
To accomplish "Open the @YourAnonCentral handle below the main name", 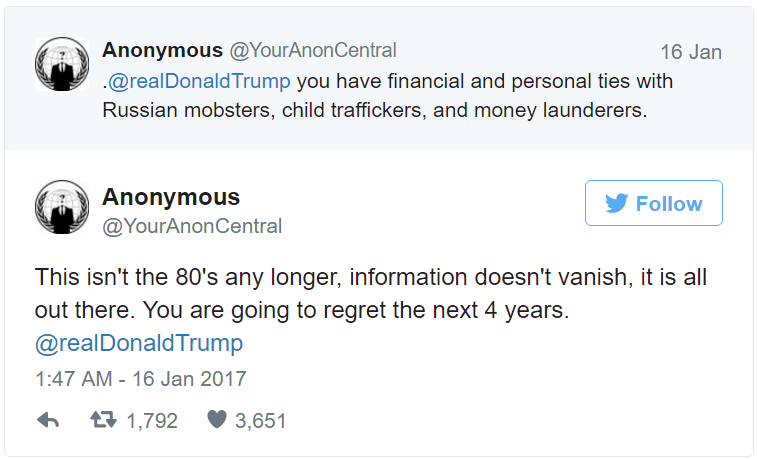I will [x=192, y=226].
